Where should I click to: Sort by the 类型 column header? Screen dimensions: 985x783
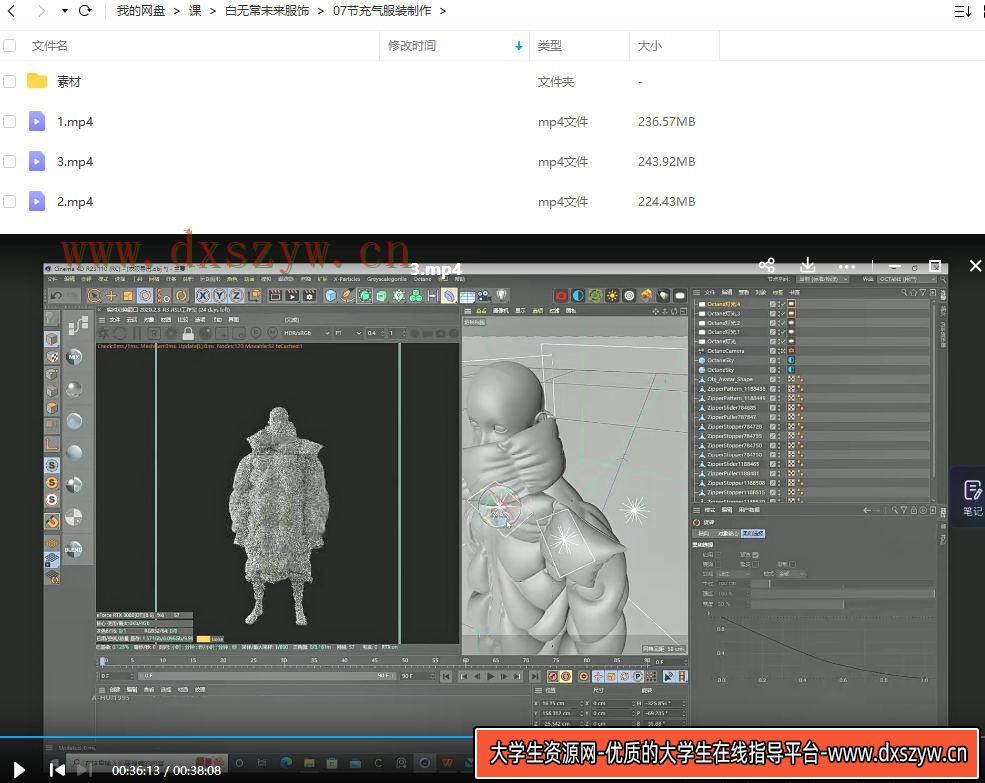coord(550,45)
